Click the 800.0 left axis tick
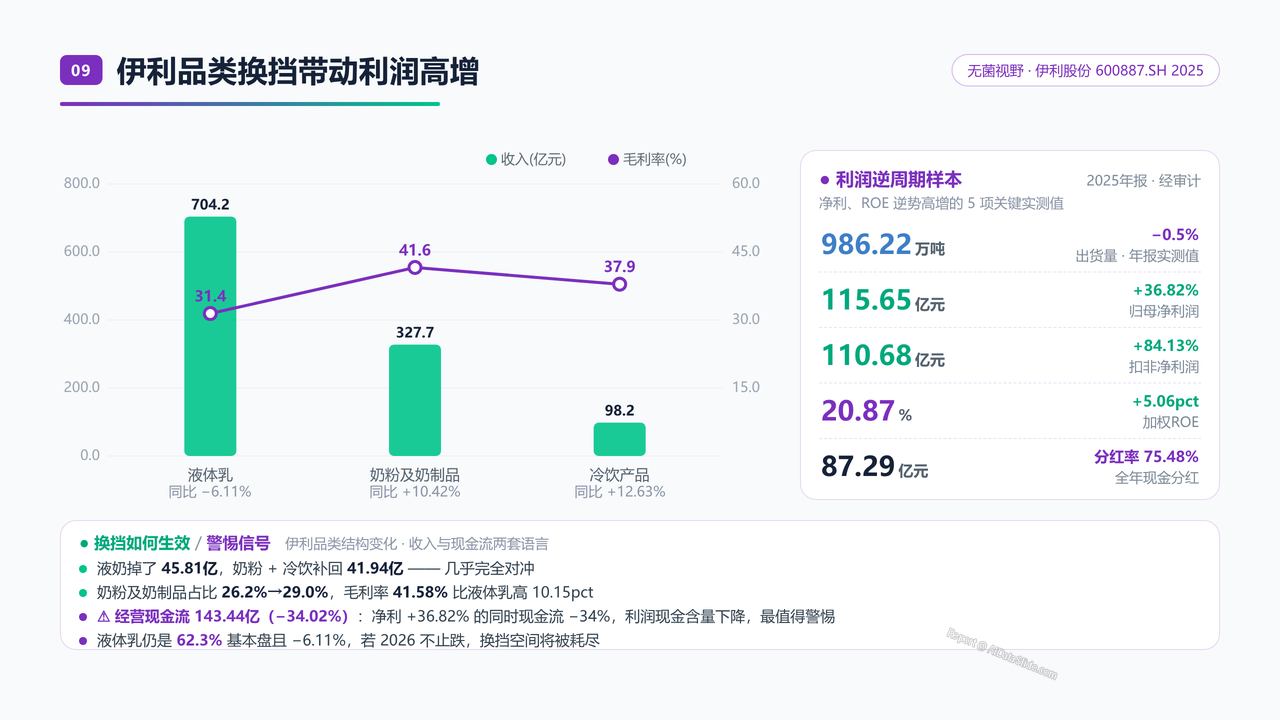This screenshot has width=1280, height=720. coord(82,183)
